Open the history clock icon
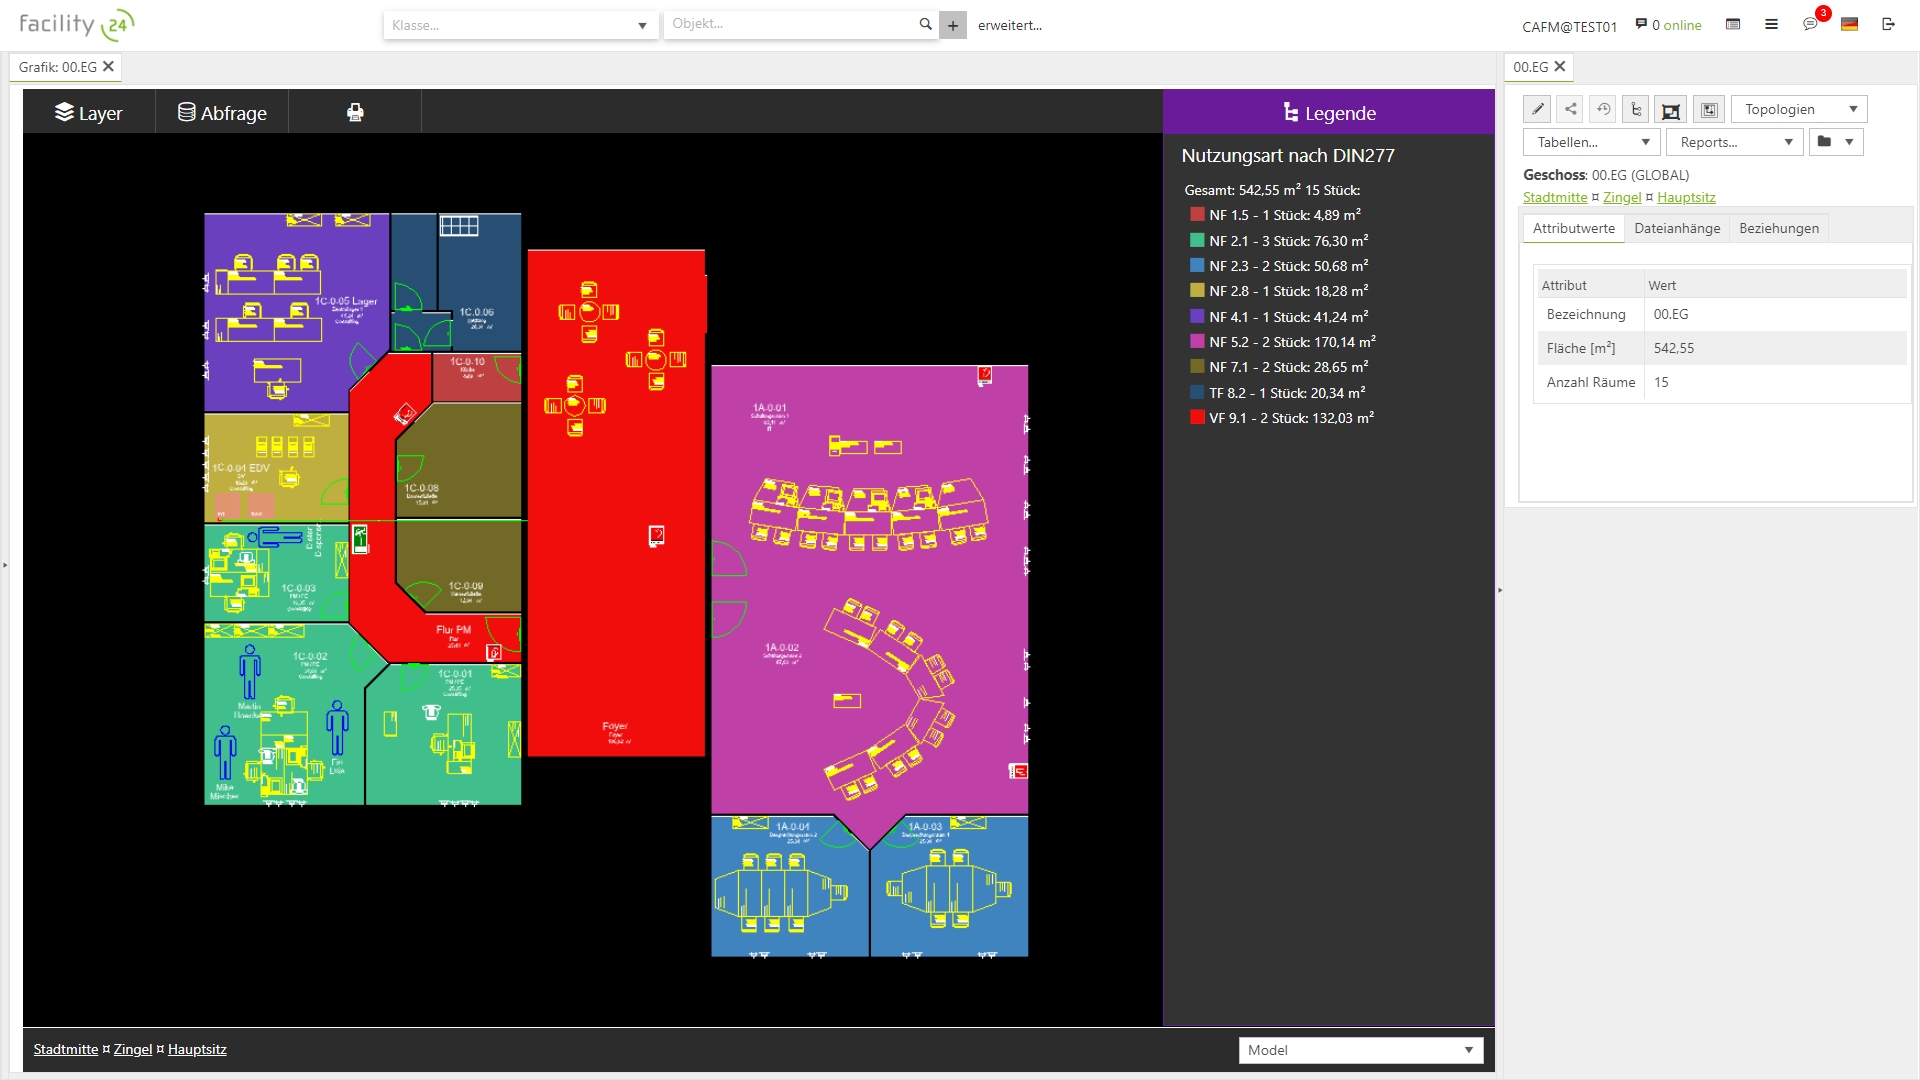Screen dimensions: 1920x1080 [1604, 109]
